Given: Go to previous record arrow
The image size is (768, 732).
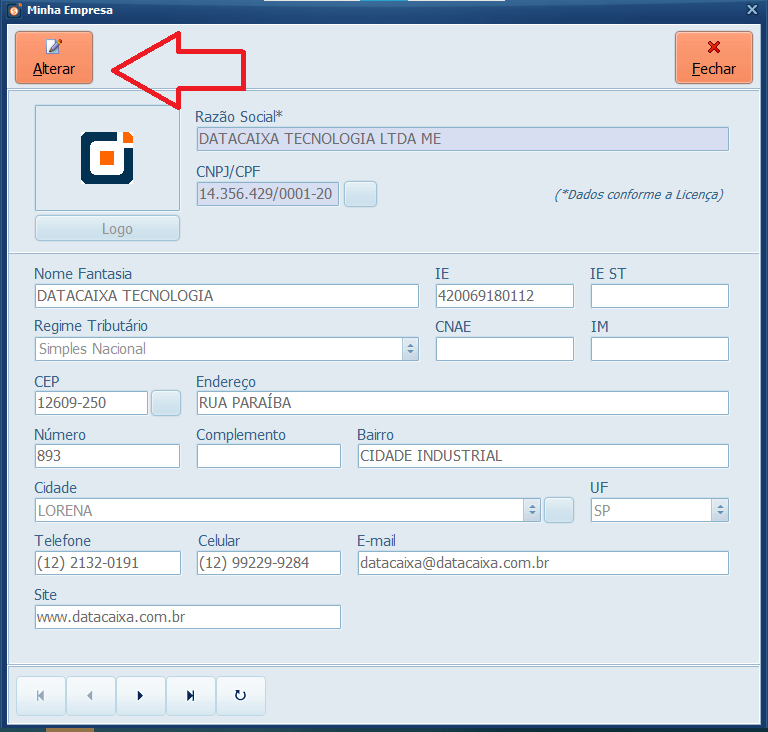Looking at the screenshot, I should click(91, 696).
